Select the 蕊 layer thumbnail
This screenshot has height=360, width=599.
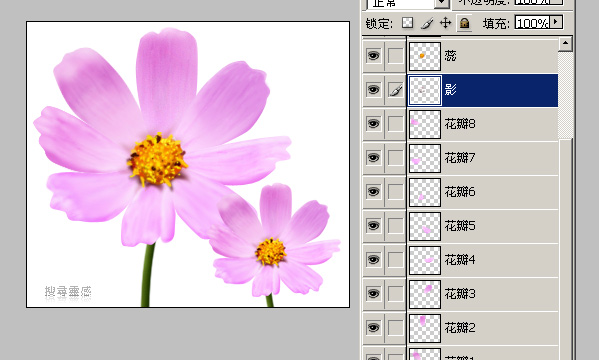pos(425,56)
